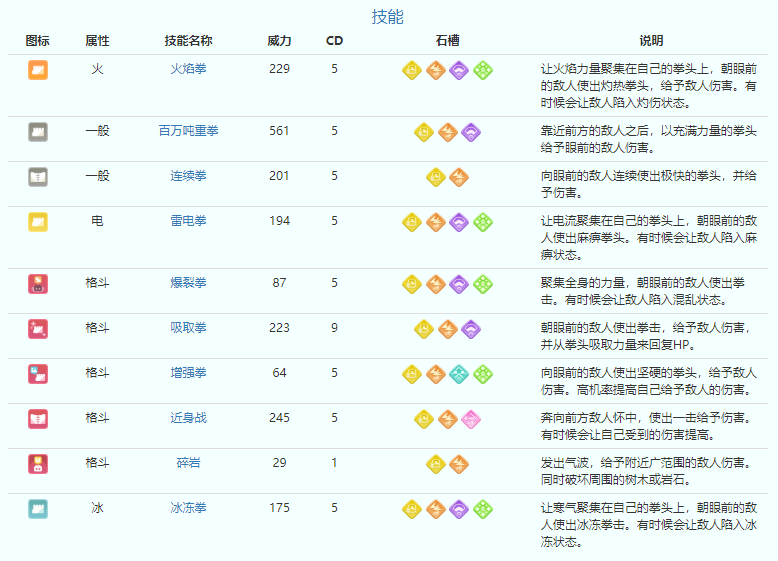Click the purple slot gem in 吸取拳 row
Image resolution: width=778 pixels, height=561 pixels.
(x=471, y=329)
